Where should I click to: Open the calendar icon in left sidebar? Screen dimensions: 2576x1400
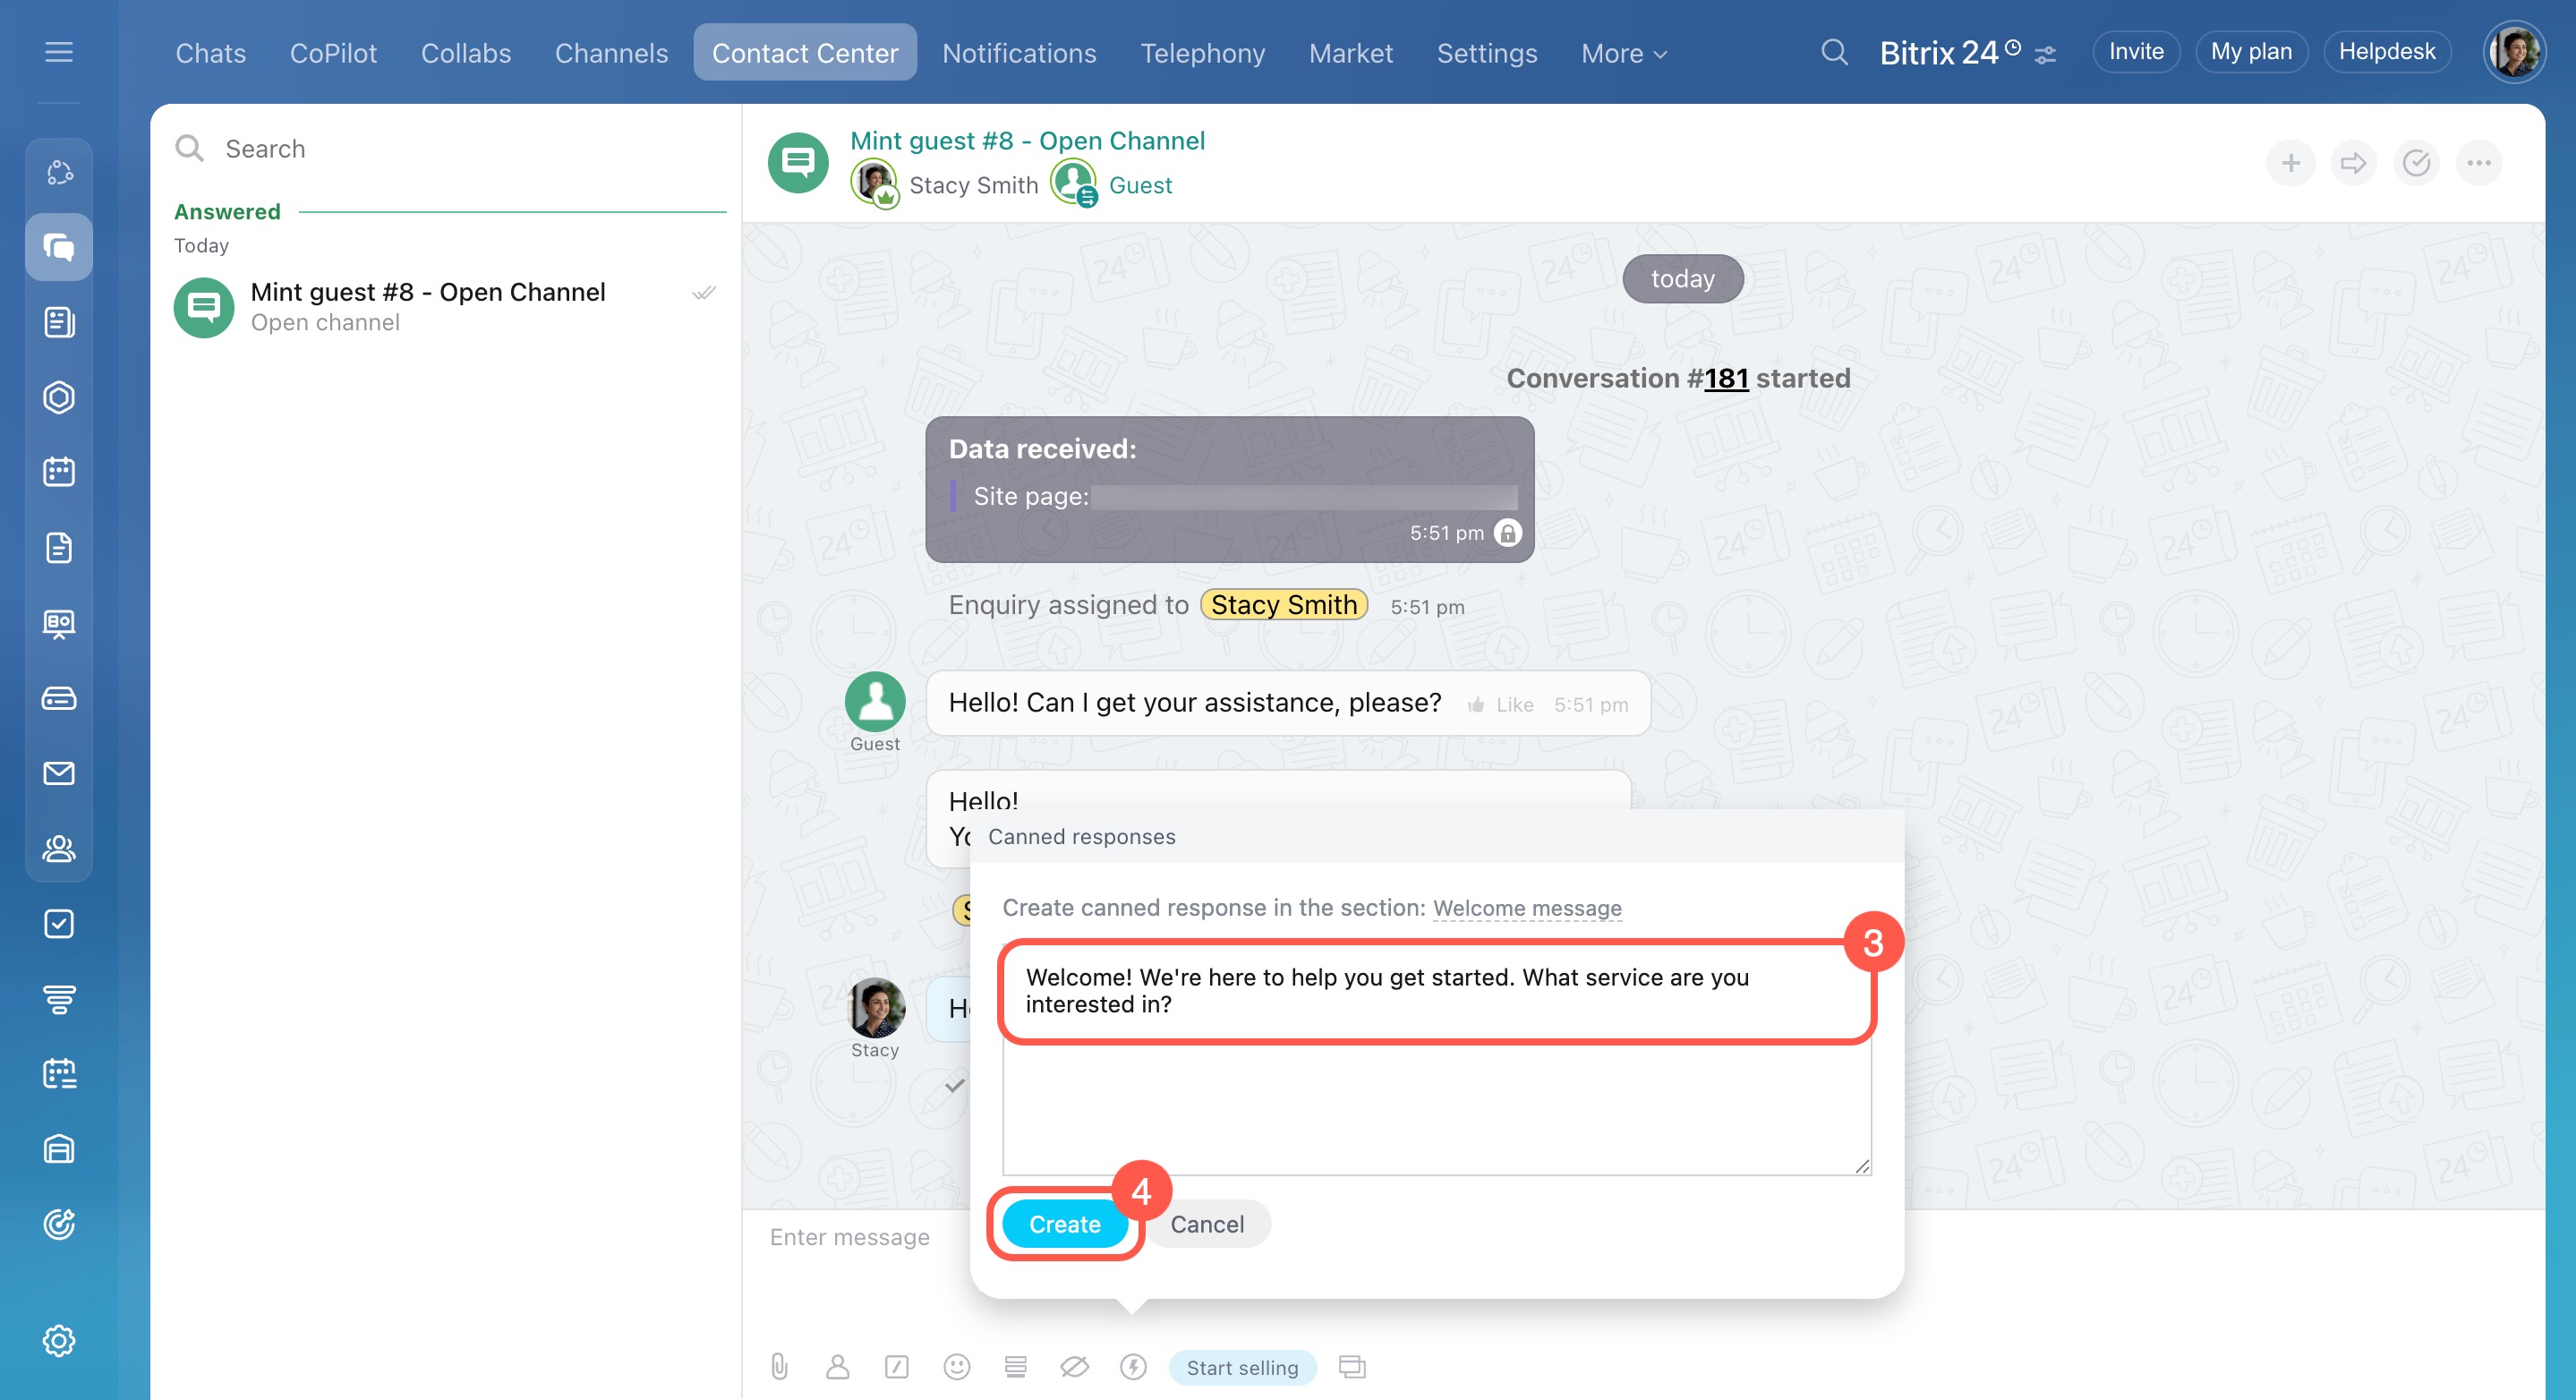[x=59, y=471]
